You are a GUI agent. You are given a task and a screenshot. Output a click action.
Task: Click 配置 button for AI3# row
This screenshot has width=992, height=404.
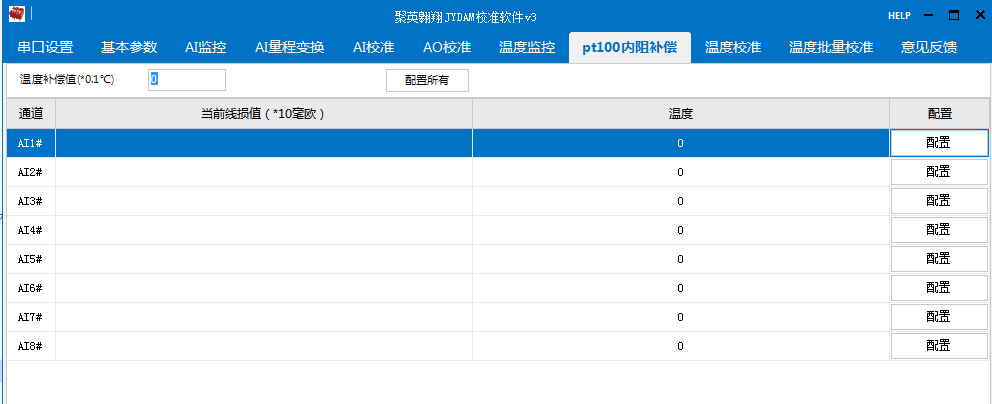(938, 201)
